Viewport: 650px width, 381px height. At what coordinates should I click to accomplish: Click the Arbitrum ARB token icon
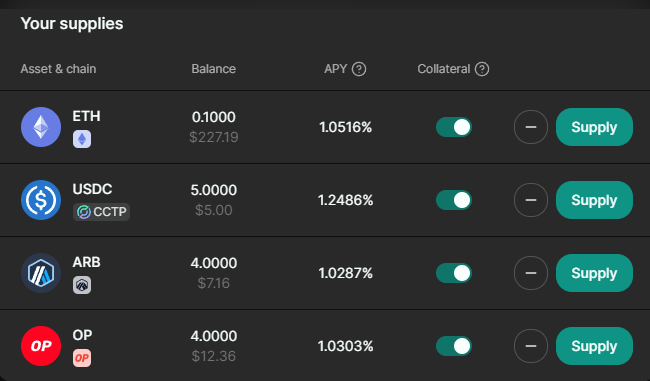(41, 273)
